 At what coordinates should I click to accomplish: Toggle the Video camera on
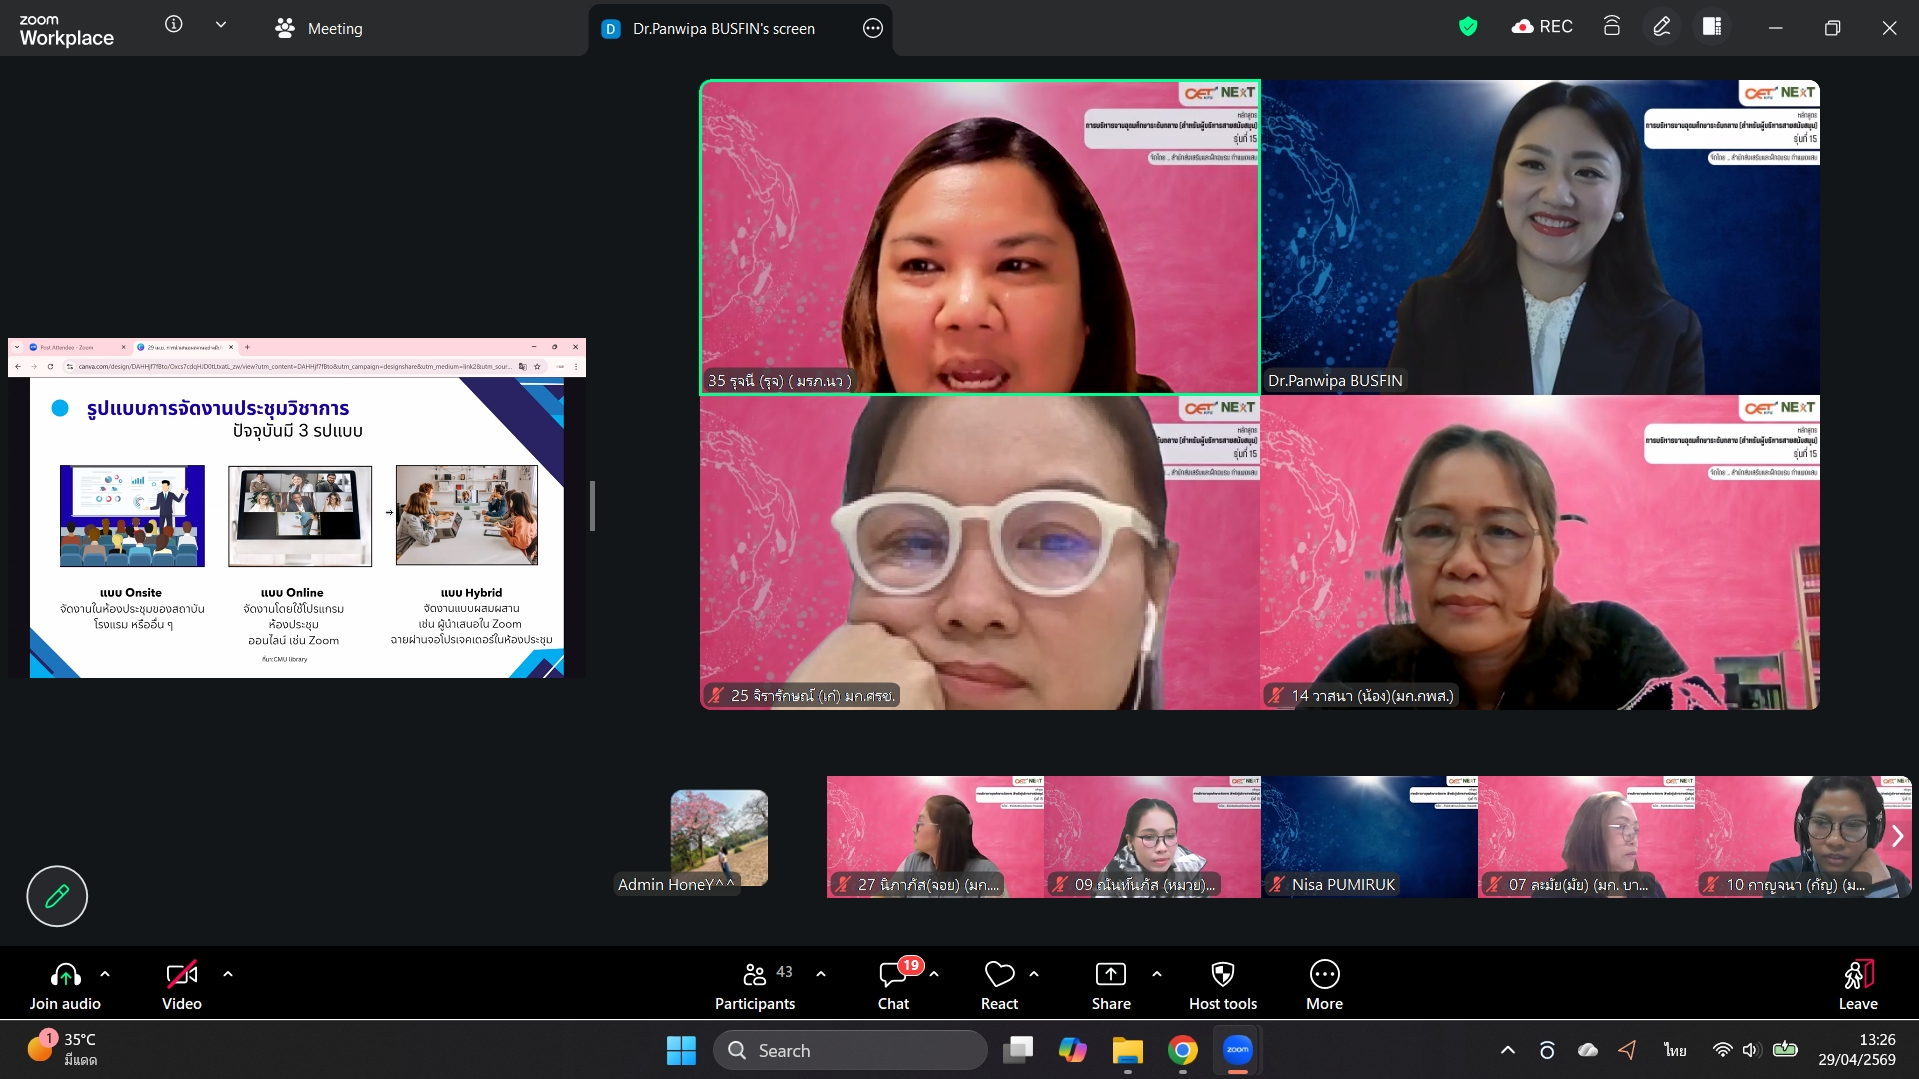click(x=182, y=985)
